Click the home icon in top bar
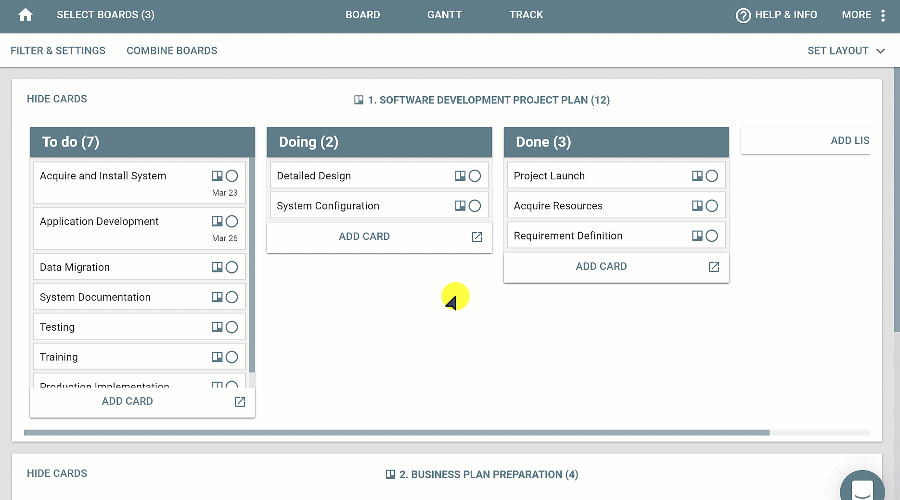 pos(26,15)
